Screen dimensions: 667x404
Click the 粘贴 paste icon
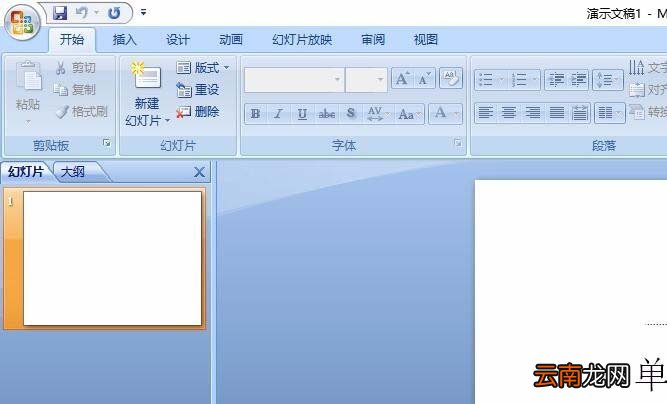(x=29, y=77)
